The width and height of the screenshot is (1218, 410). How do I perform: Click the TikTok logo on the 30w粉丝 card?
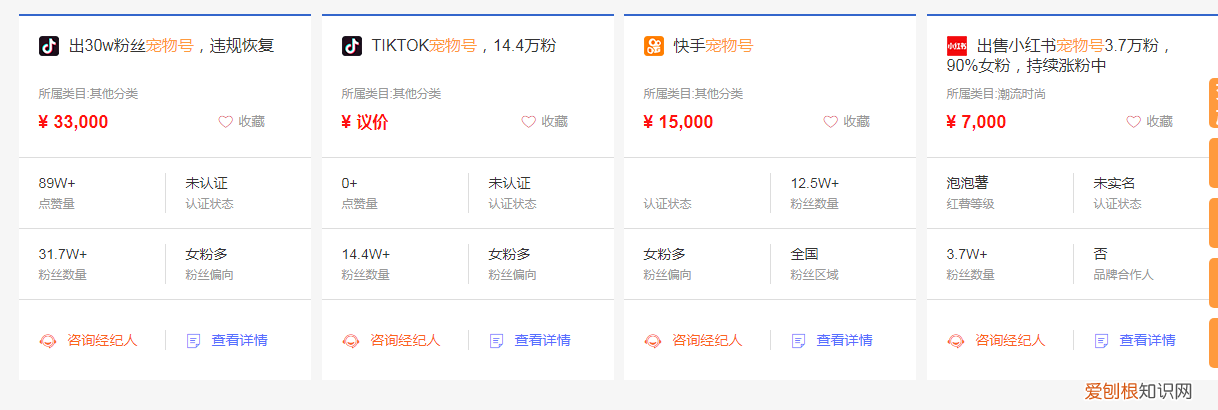(x=49, y=46)
